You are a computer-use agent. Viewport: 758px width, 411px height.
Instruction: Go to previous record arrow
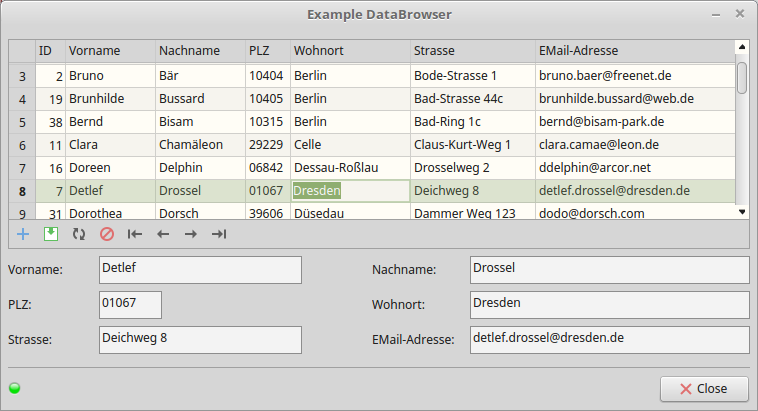tap(163, 234)
